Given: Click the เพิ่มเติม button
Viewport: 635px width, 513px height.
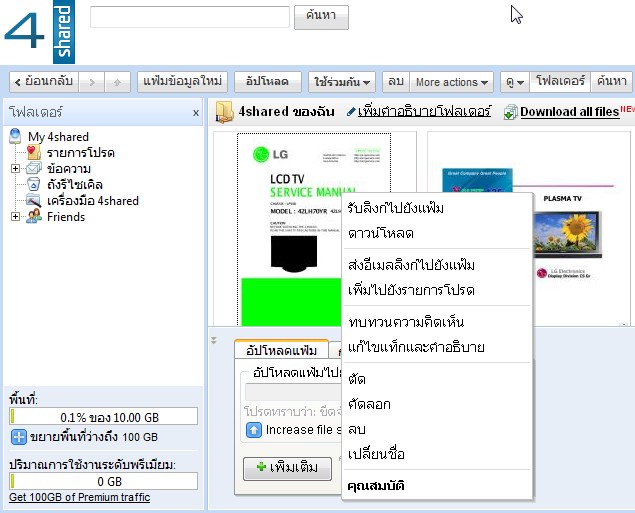Looking at the screenshot, I should tap(288, 468).
